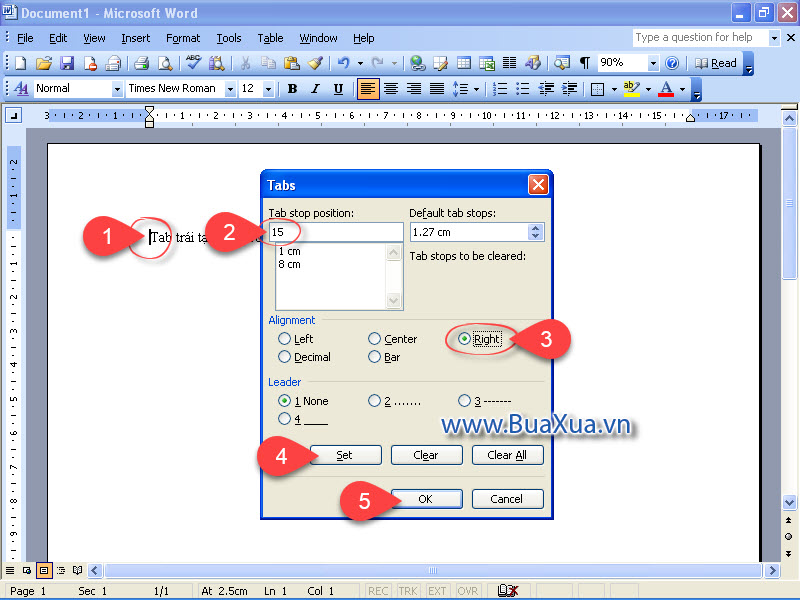Open the Font Size dropdown showing 12
Screen dimensions: 800x600
click(268, 89)
